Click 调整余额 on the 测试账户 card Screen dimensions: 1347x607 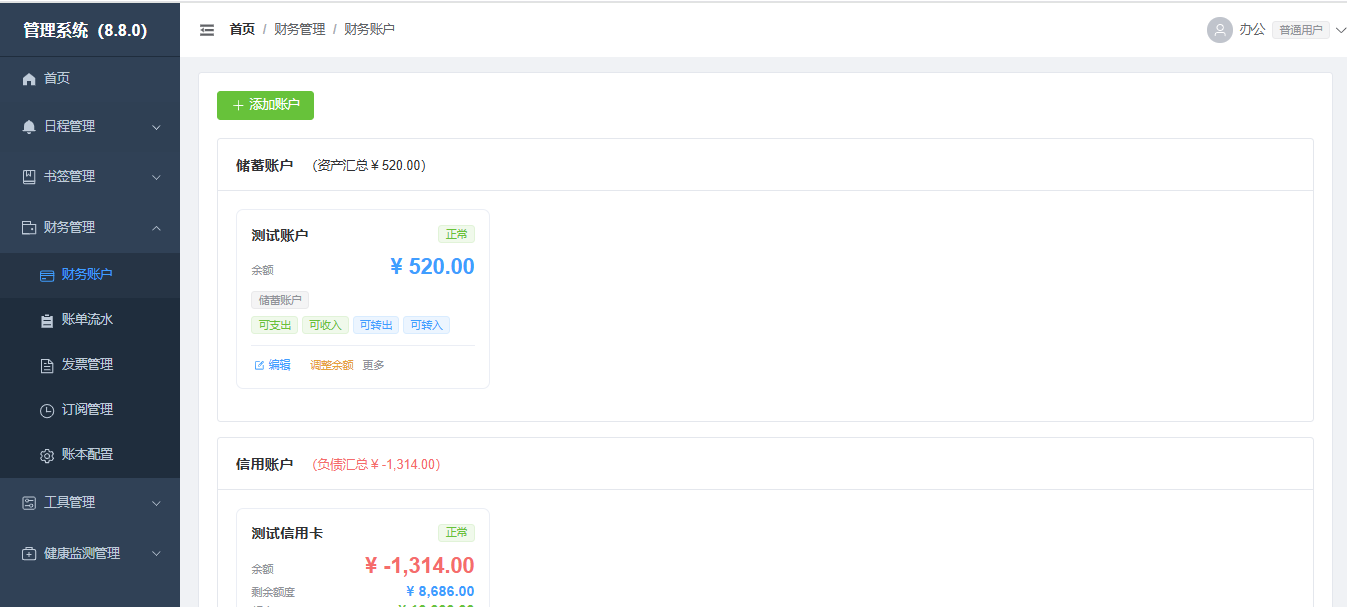click(x=332, y=365)
